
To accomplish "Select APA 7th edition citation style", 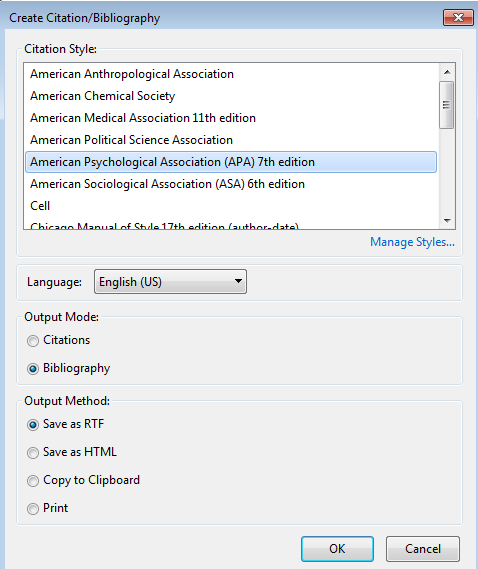I will tap(231, 162).
